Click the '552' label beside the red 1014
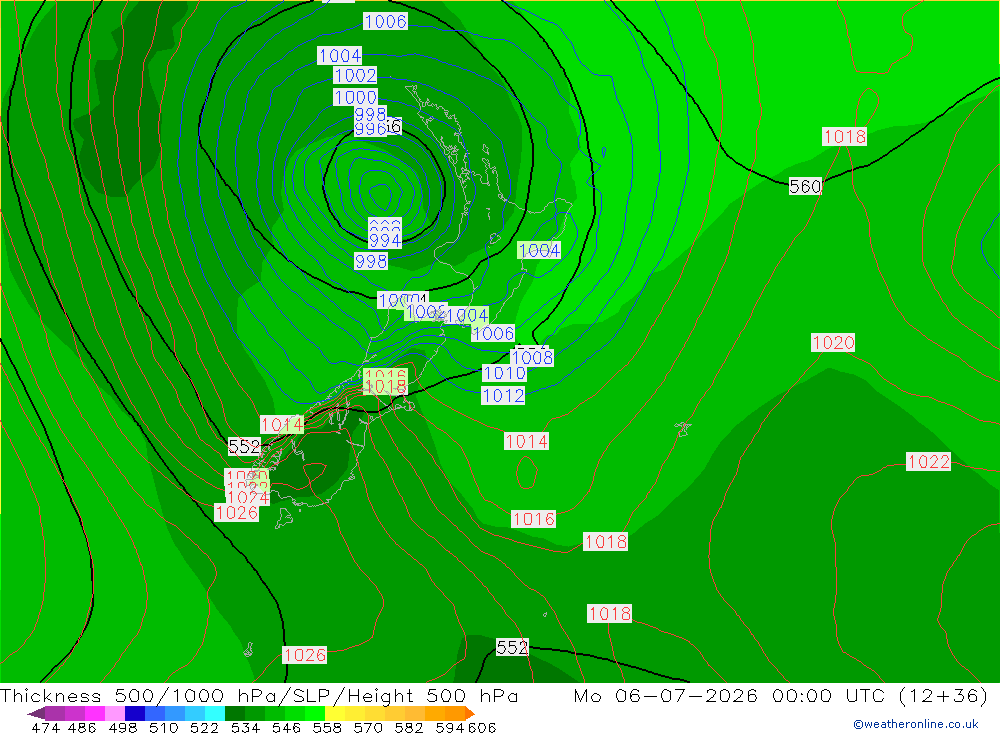 [244, 446]
